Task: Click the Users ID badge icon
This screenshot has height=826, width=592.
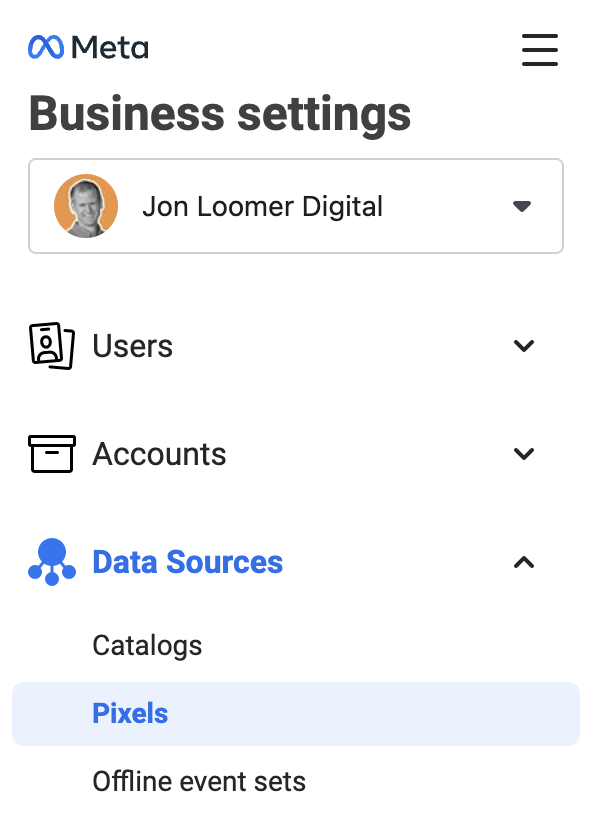Action: [52, 346]
